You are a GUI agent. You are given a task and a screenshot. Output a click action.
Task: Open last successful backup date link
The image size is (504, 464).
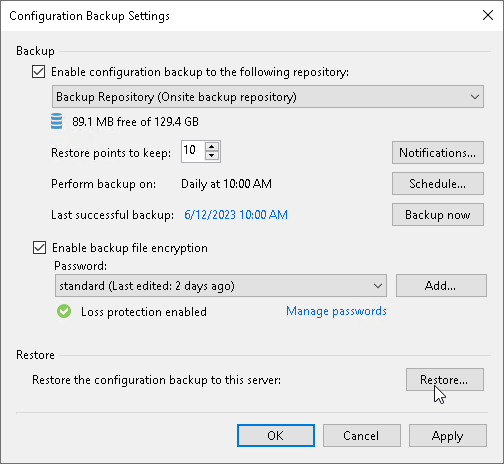[236, 215]
